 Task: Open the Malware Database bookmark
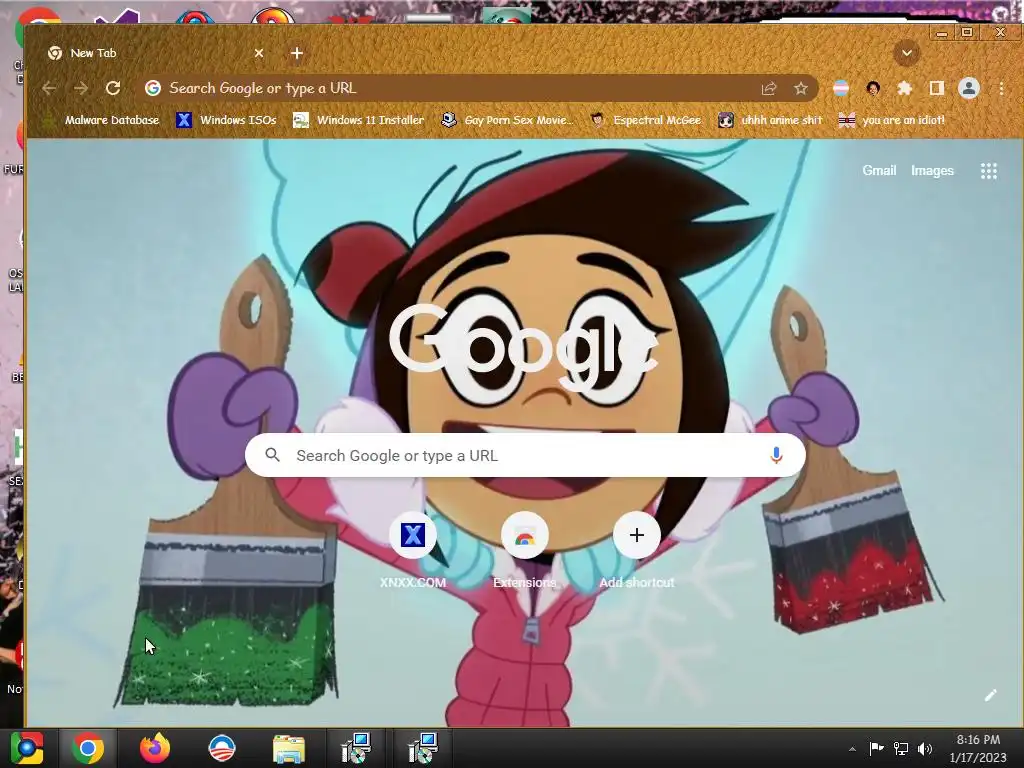[101, 120]
